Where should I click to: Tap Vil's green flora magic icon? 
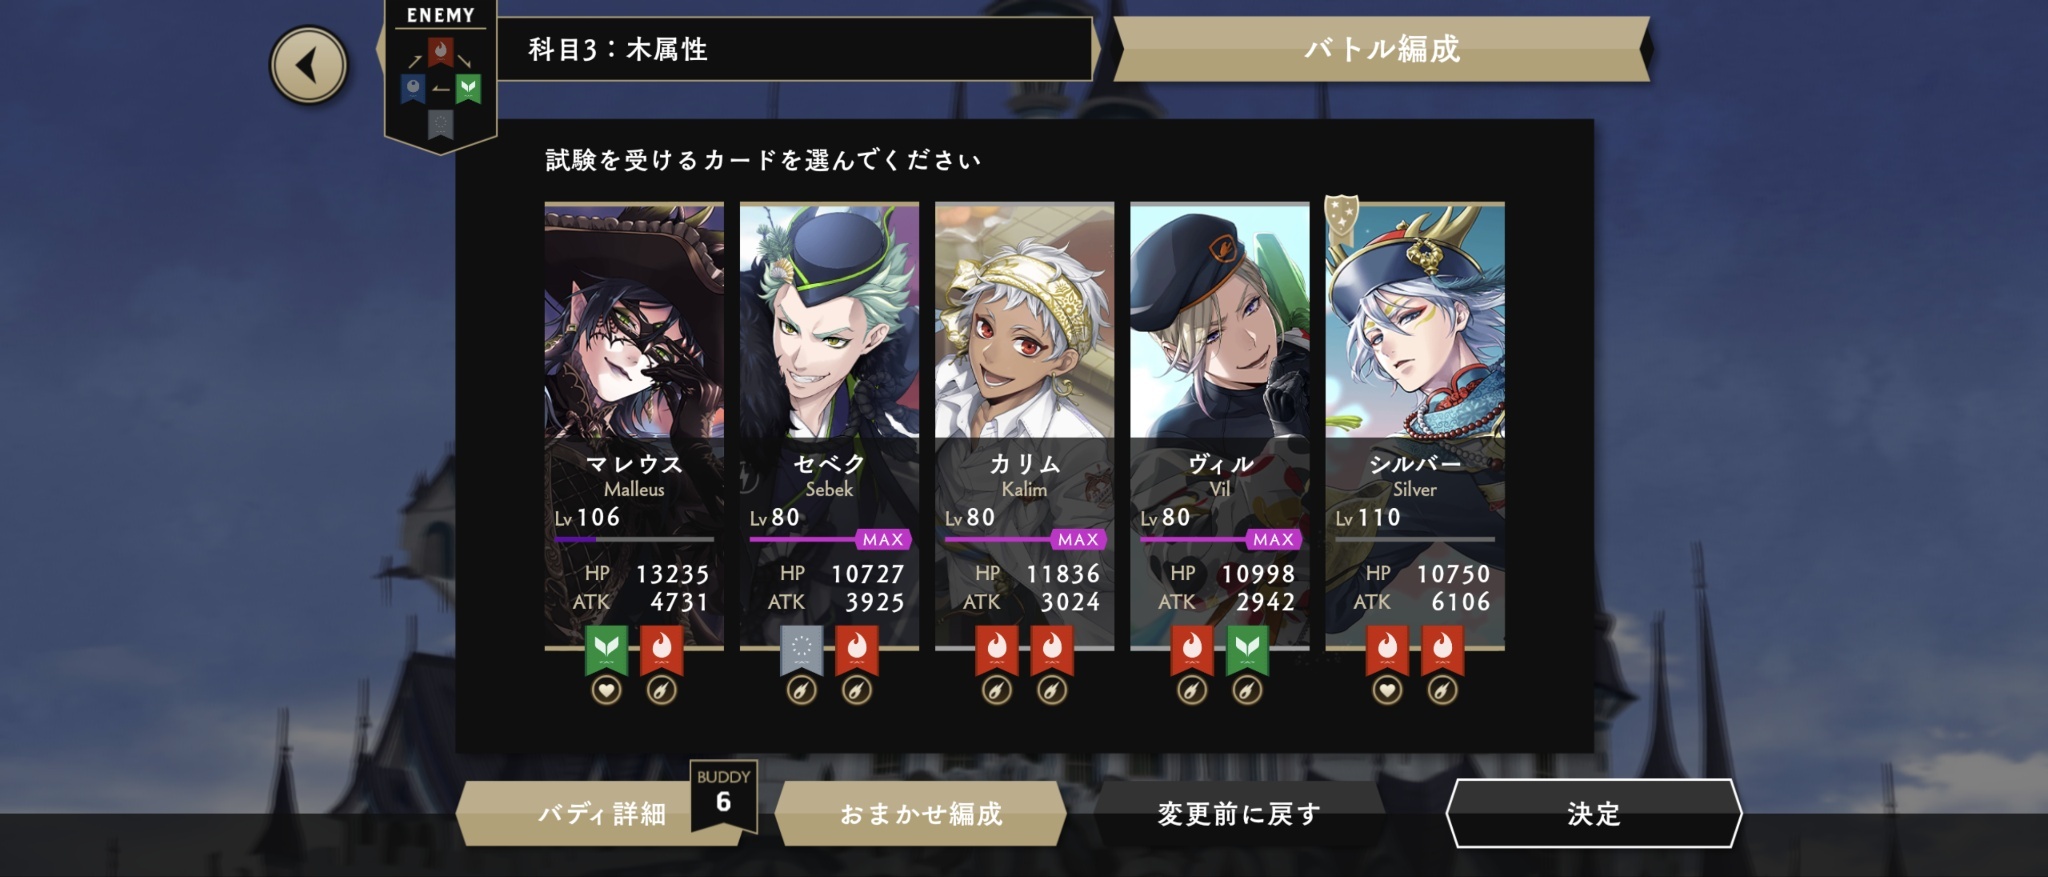tap(1247, 650)
